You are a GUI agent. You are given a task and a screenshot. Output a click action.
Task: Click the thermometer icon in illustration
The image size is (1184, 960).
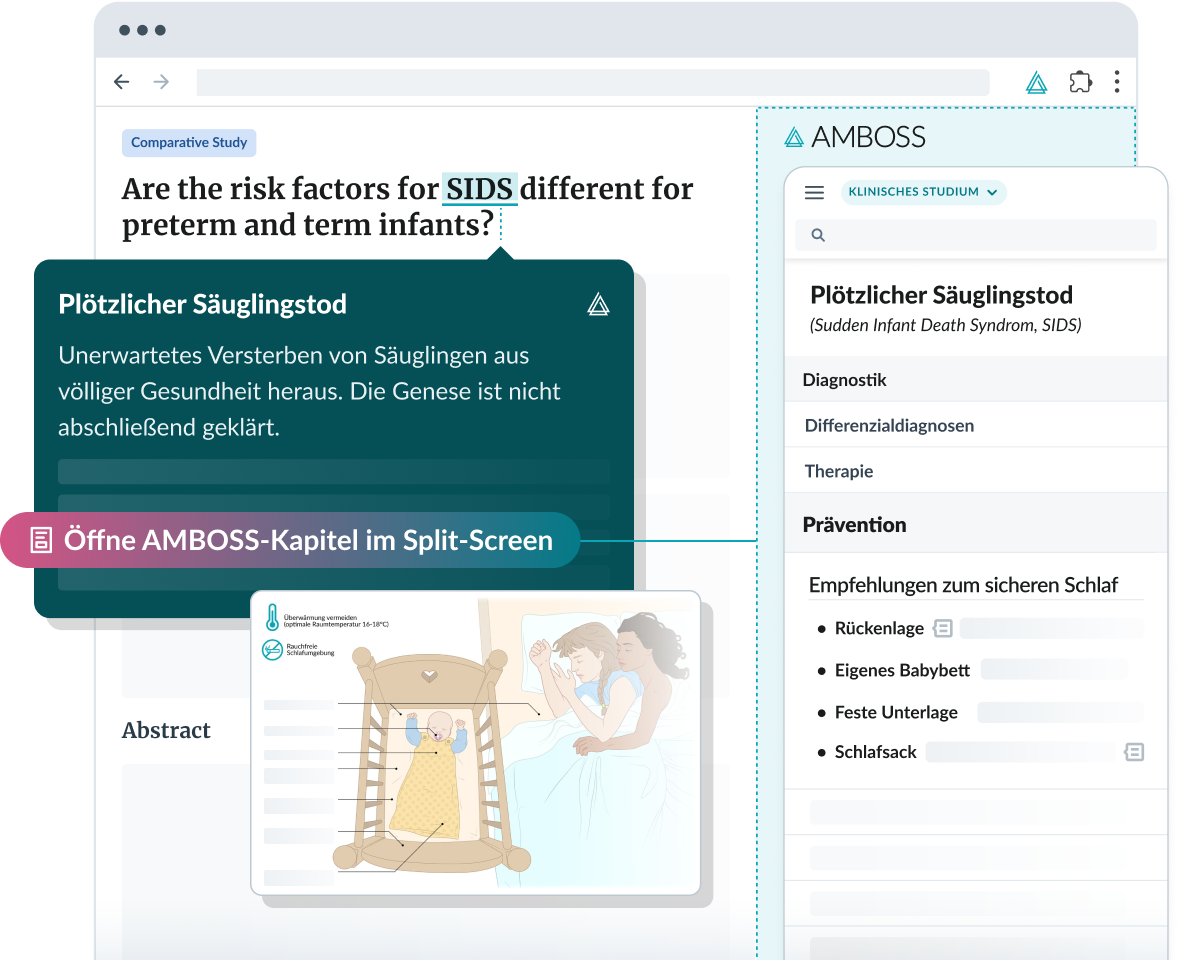pos(272,617)
